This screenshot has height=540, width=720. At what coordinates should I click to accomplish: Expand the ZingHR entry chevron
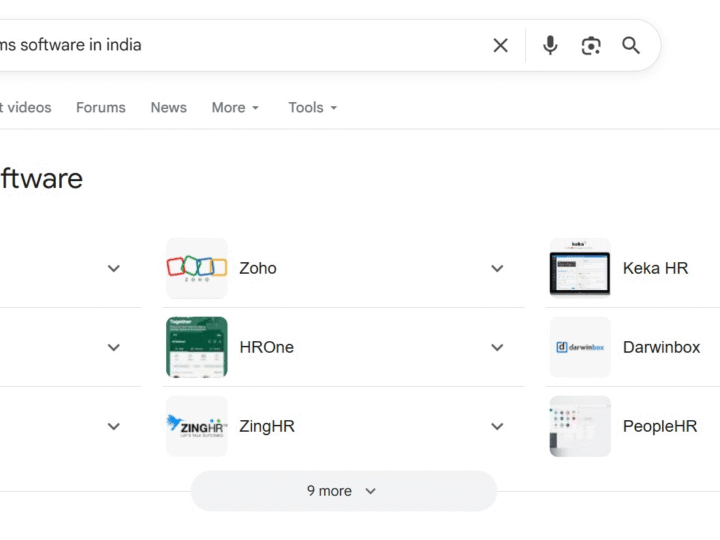[497, 426]
